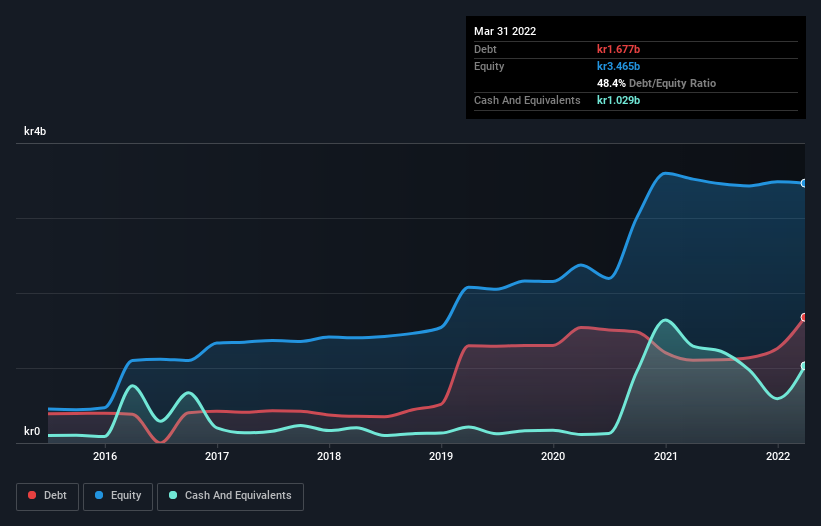Click the blue Equity legend dot

pyautogui.click(x=98, y=495)
